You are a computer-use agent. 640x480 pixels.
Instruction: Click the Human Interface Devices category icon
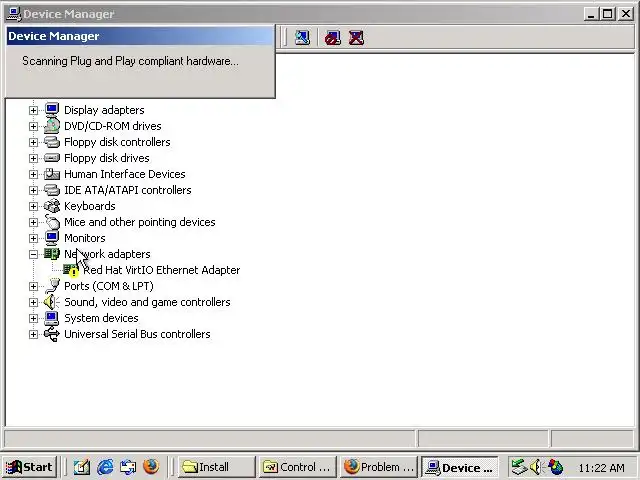click(x=52, y=174)
